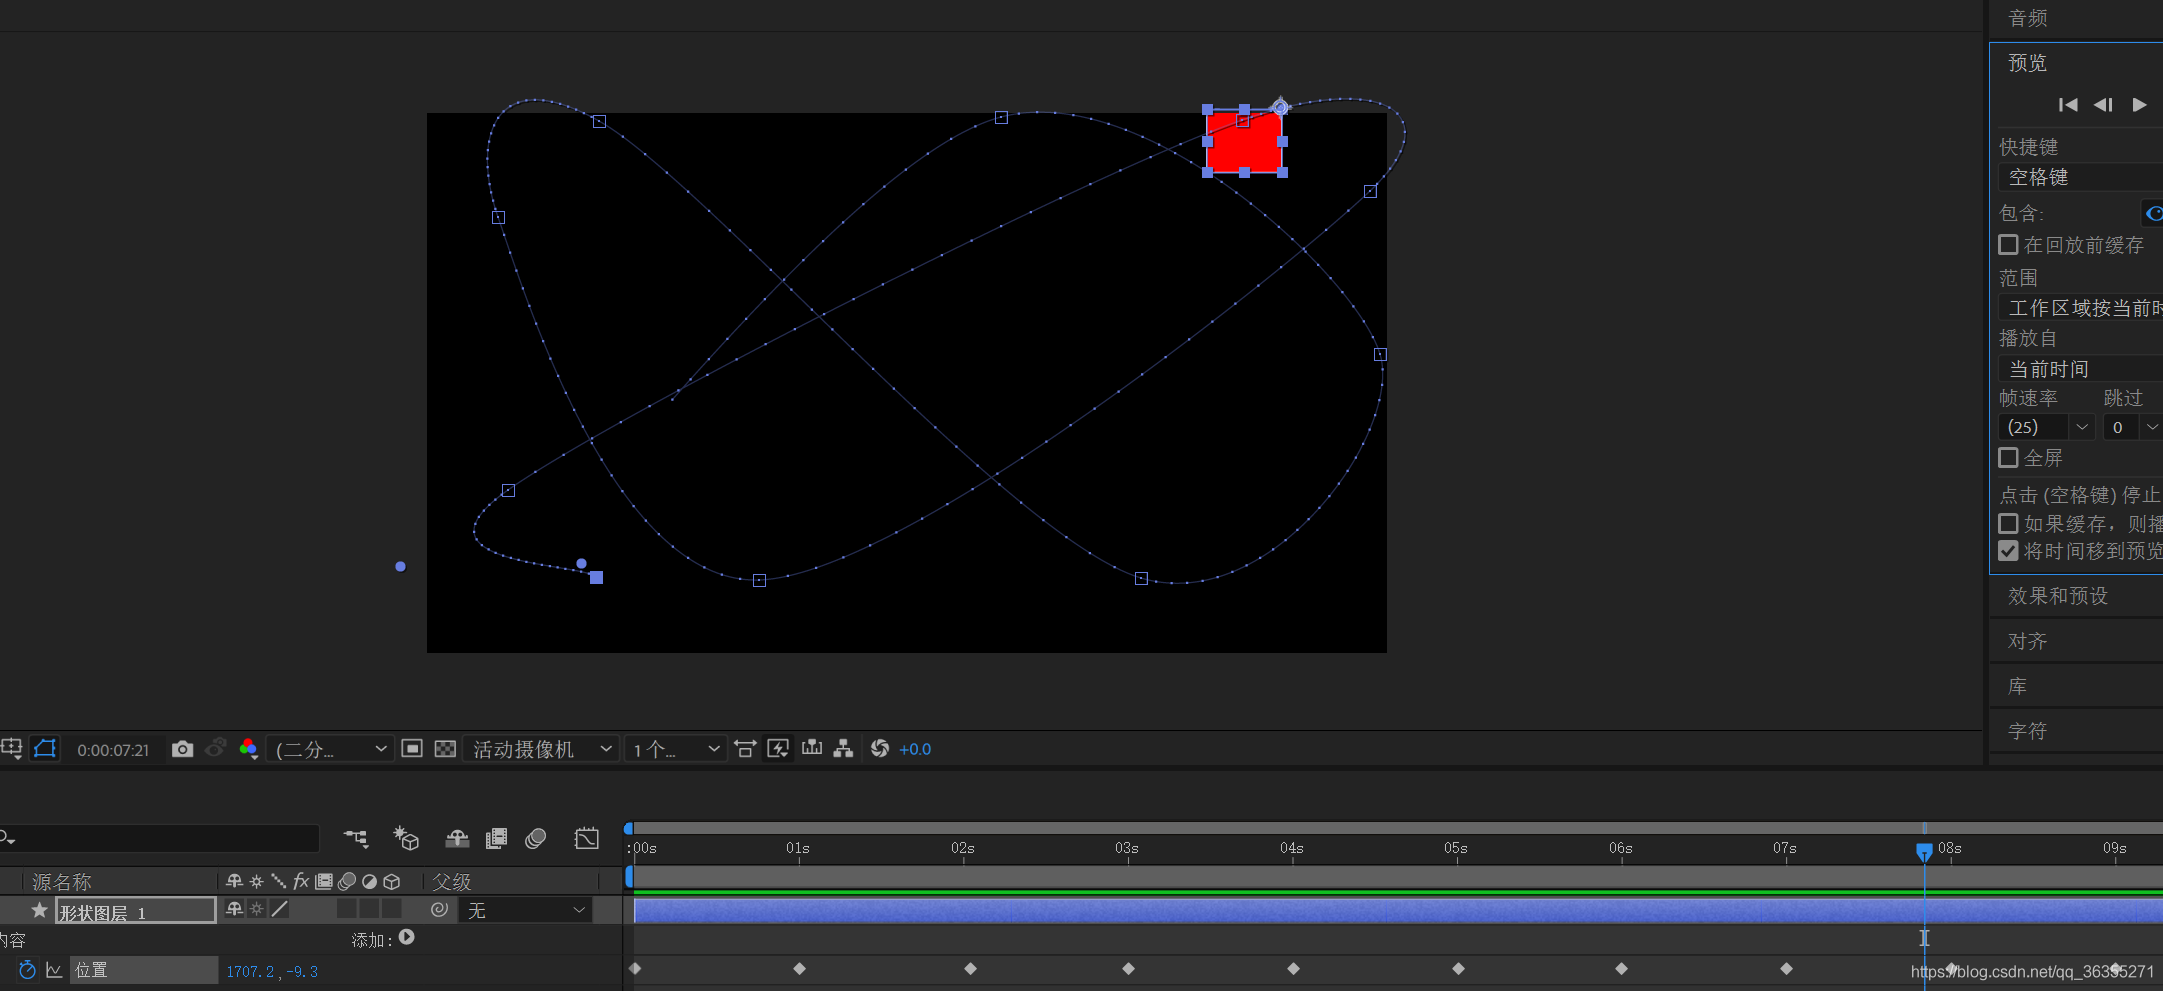Open the view layout dropdown (1个...)

(x=676, y=749)
